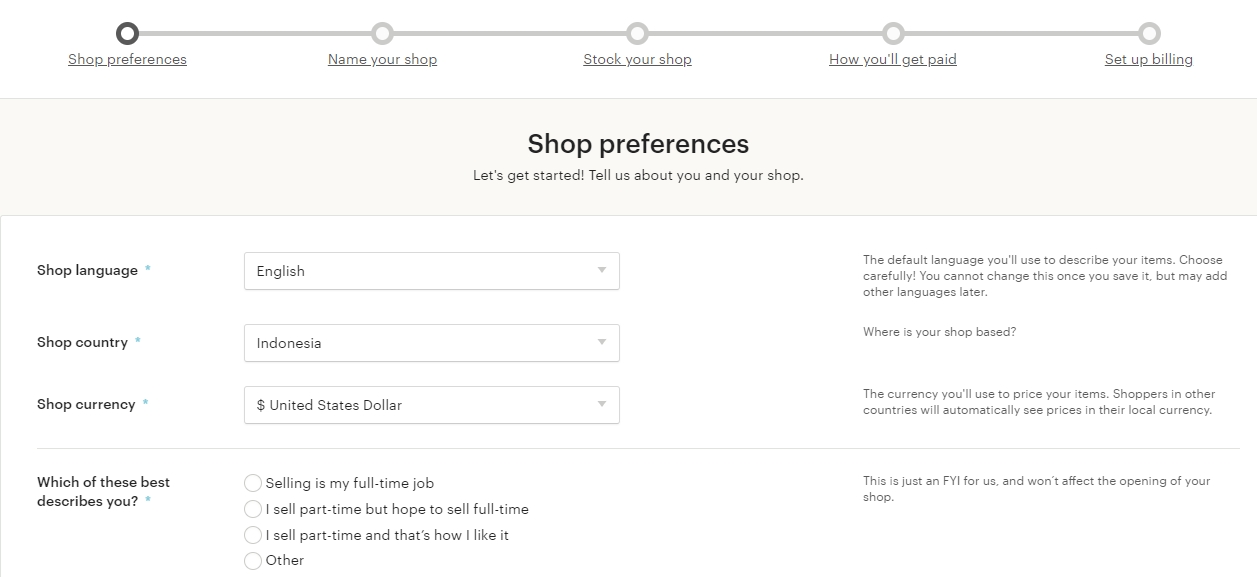Open the Shop language dropdown showing English
1257x577 pixels.
(430, 271)
